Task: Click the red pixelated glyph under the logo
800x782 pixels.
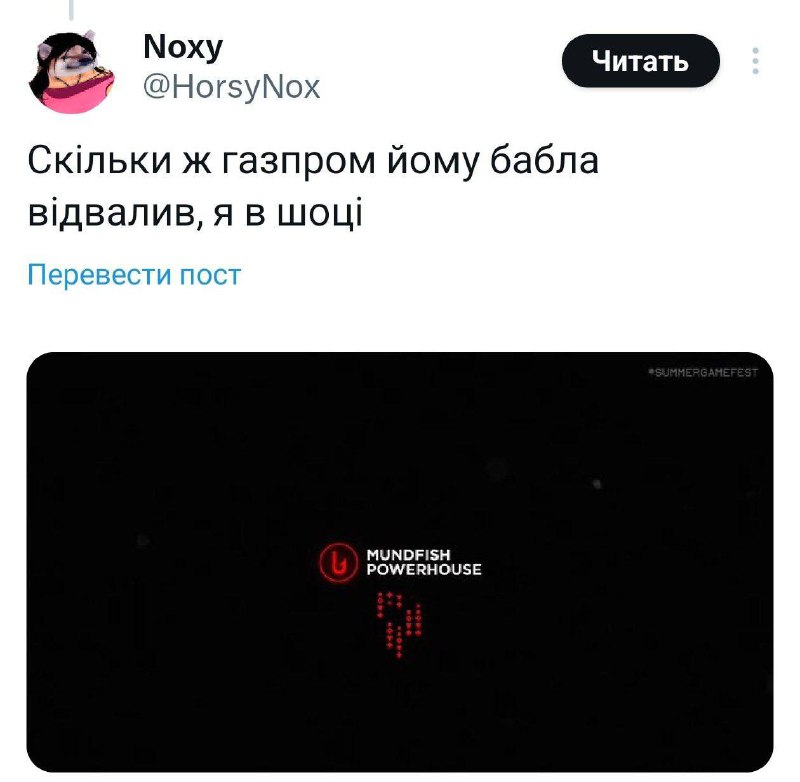Action: click(399, 625)
